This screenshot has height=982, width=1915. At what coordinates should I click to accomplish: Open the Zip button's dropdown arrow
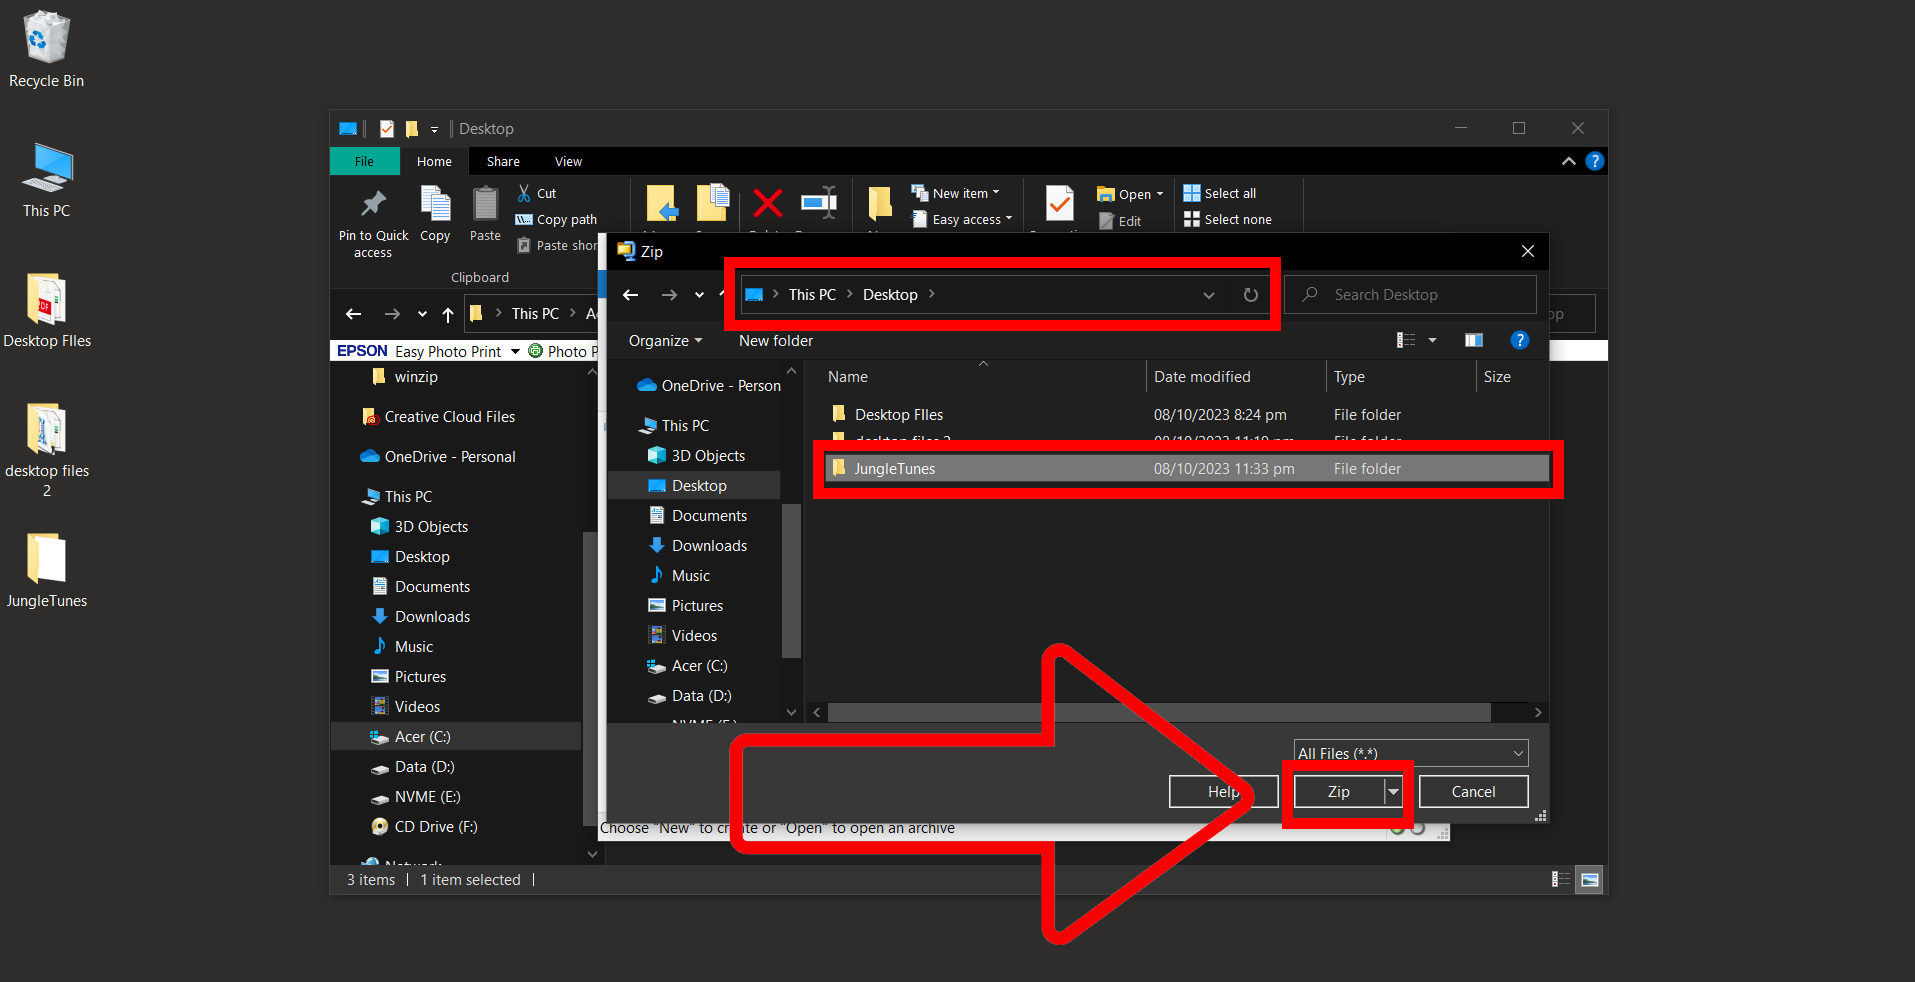[1392, 791]
